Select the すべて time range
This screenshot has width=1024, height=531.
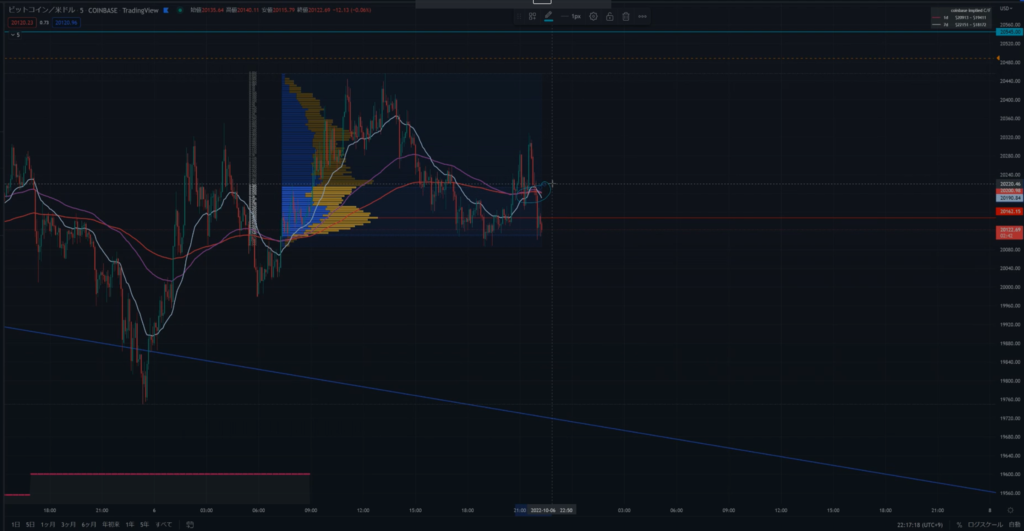pos(164,524)
